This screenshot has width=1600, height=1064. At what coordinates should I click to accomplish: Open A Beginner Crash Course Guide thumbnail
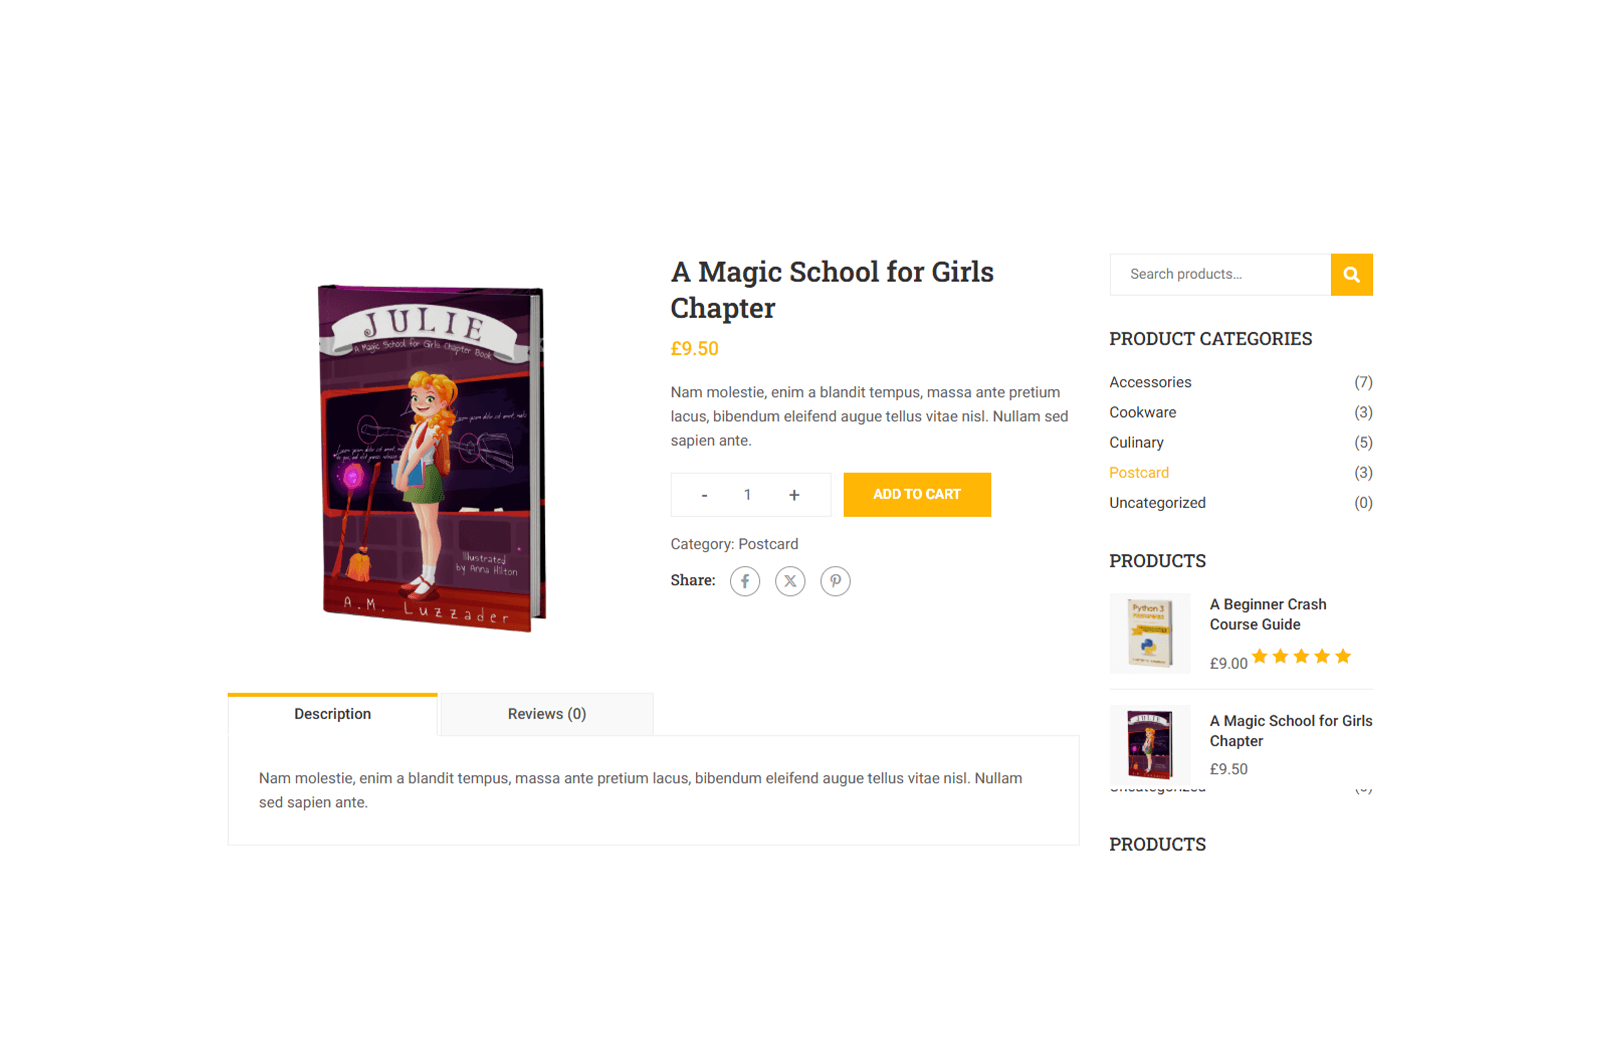tap(1150, 633)
